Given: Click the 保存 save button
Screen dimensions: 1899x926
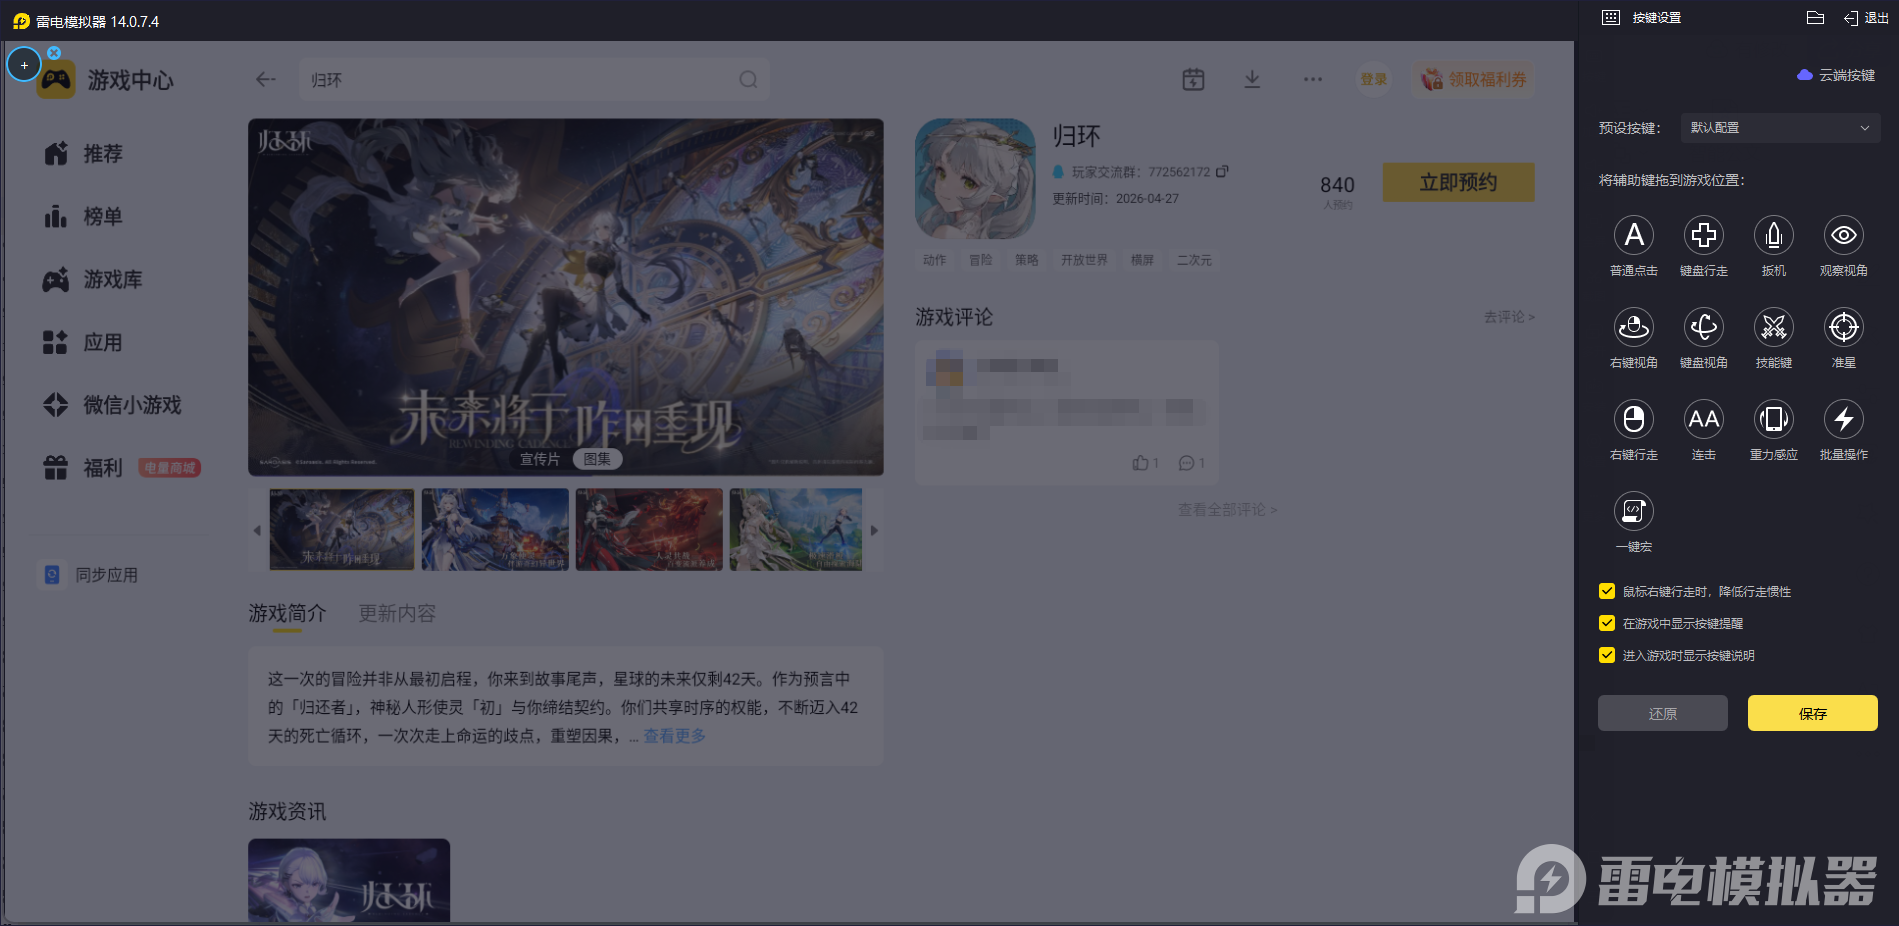Looking at the screenshot, I should point(1812,713).
